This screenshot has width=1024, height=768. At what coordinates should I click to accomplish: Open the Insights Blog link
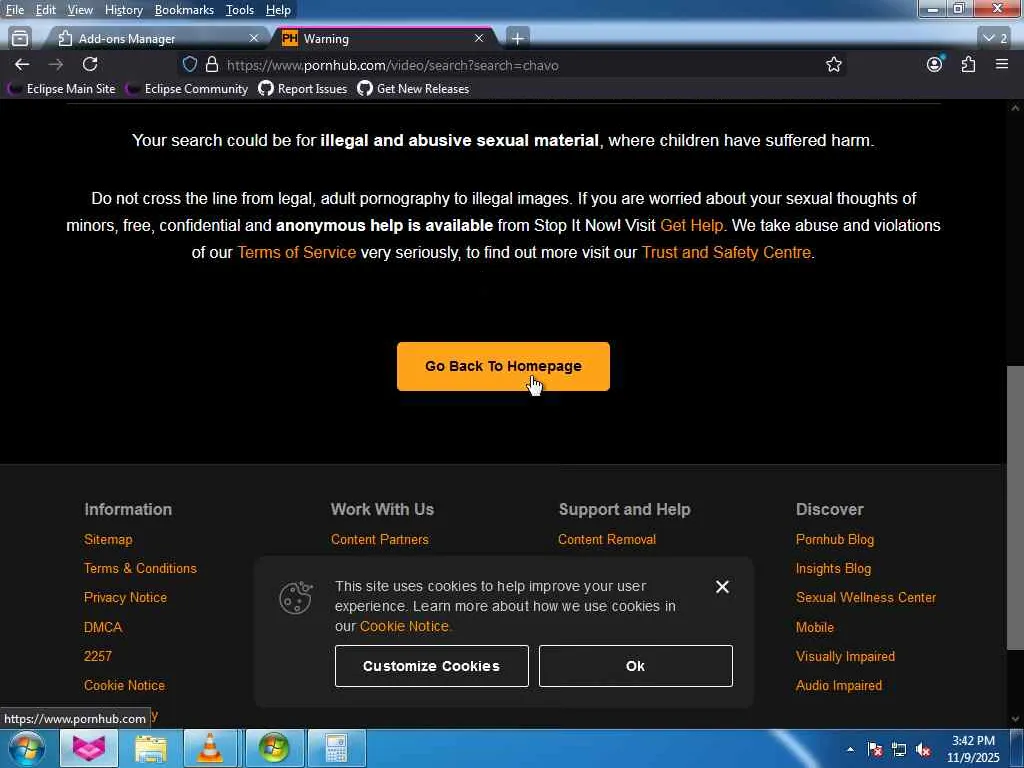click(x=833, y=568)
